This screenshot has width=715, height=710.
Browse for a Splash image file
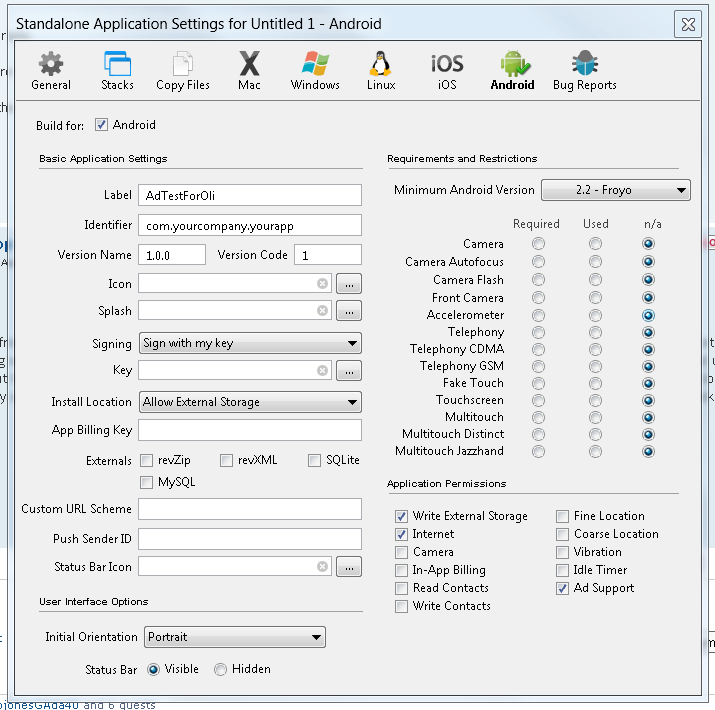(x=348, y=311)
